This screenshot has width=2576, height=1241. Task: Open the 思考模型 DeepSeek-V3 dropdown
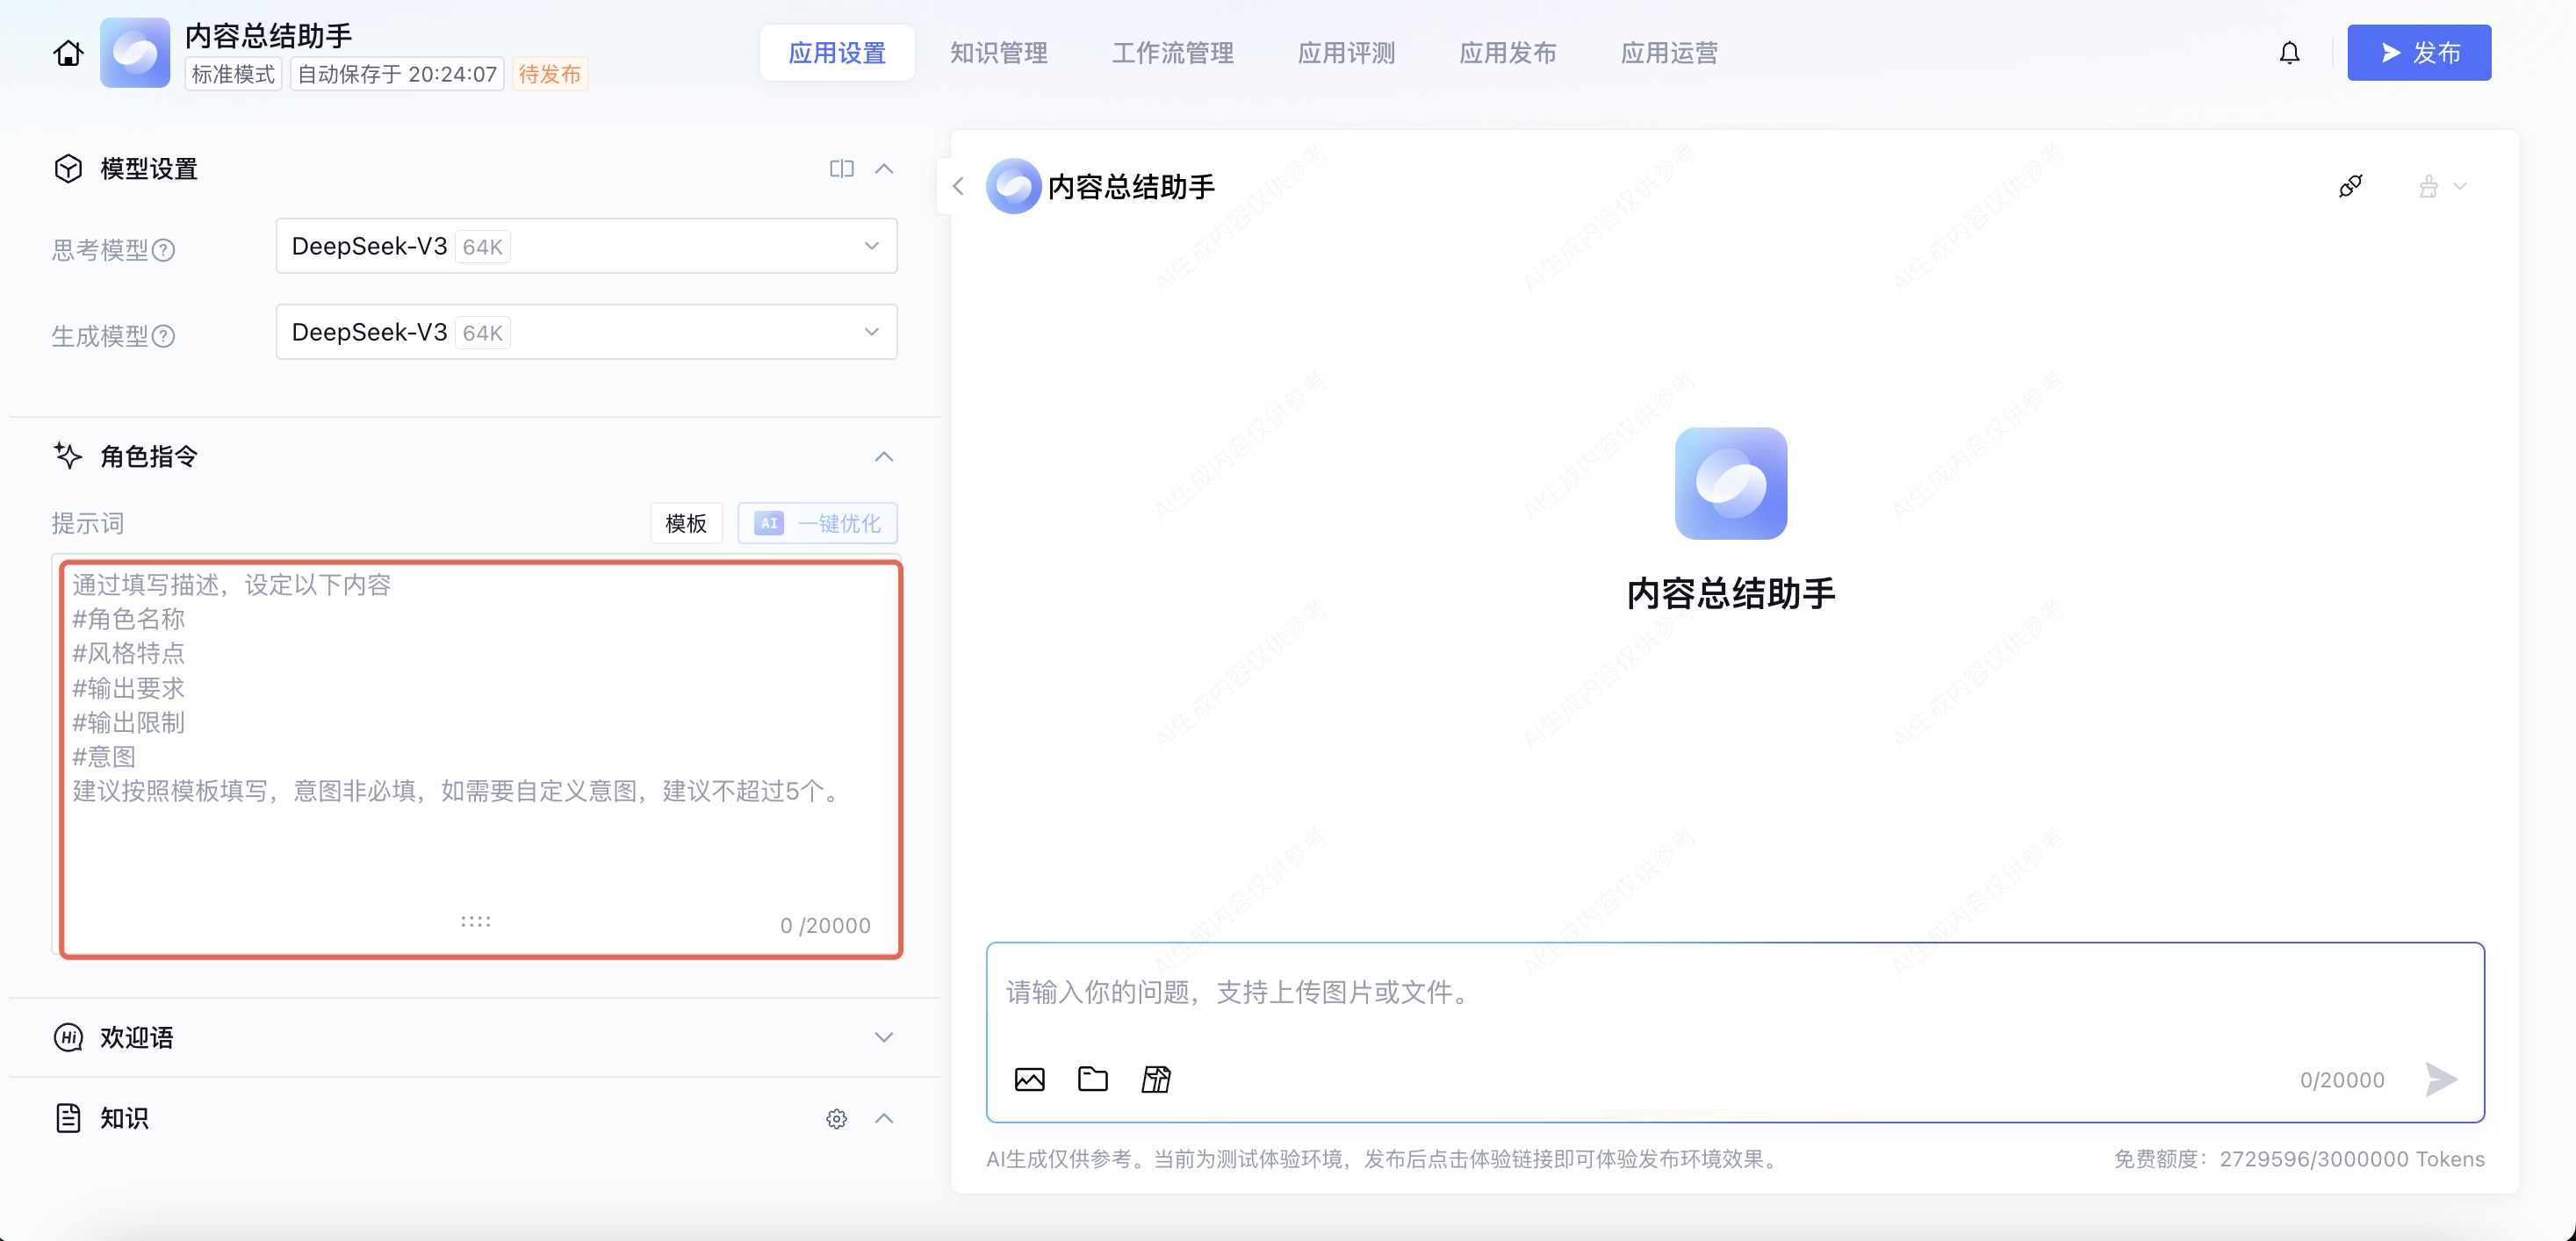(x=586, y=246)
